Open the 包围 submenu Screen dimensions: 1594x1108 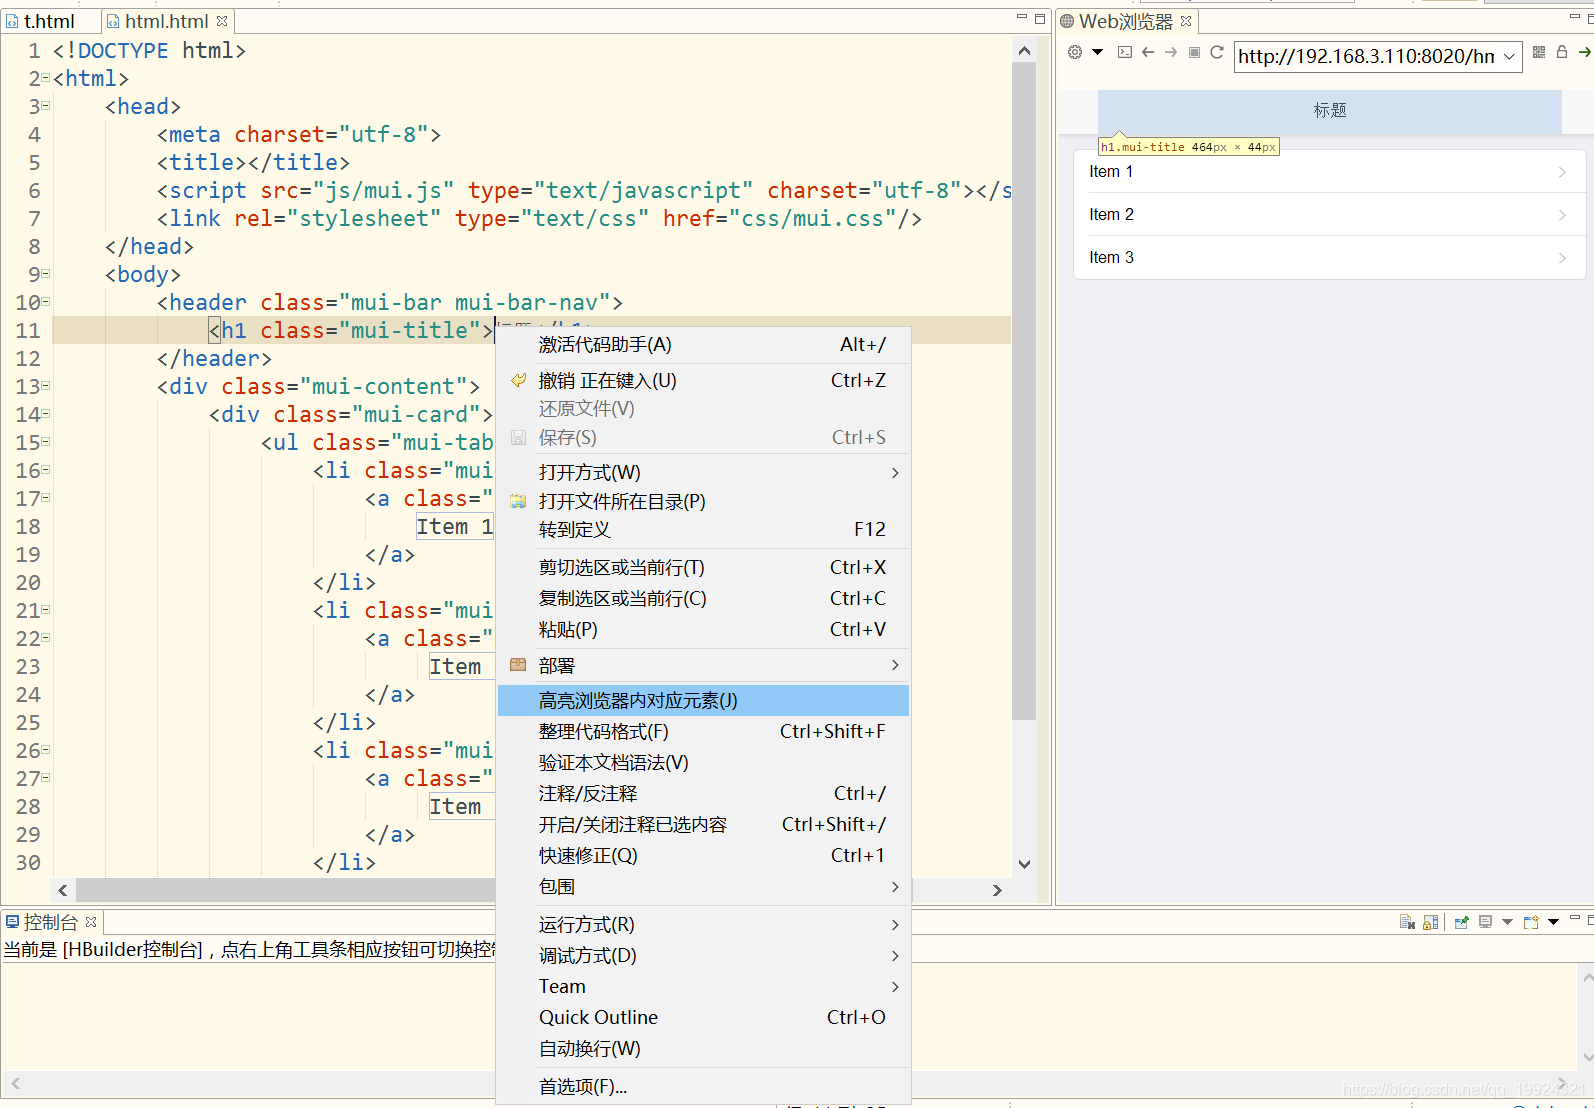703,887
